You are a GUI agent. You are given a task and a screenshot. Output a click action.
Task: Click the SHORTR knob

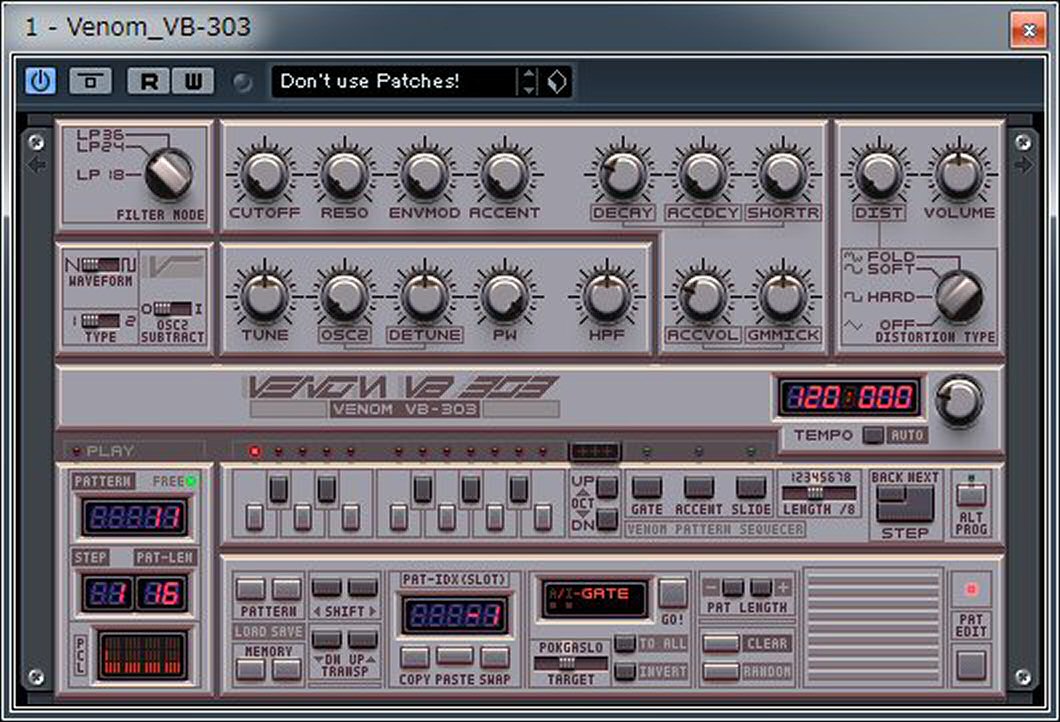pyautogui.click(x=783, y=174)
